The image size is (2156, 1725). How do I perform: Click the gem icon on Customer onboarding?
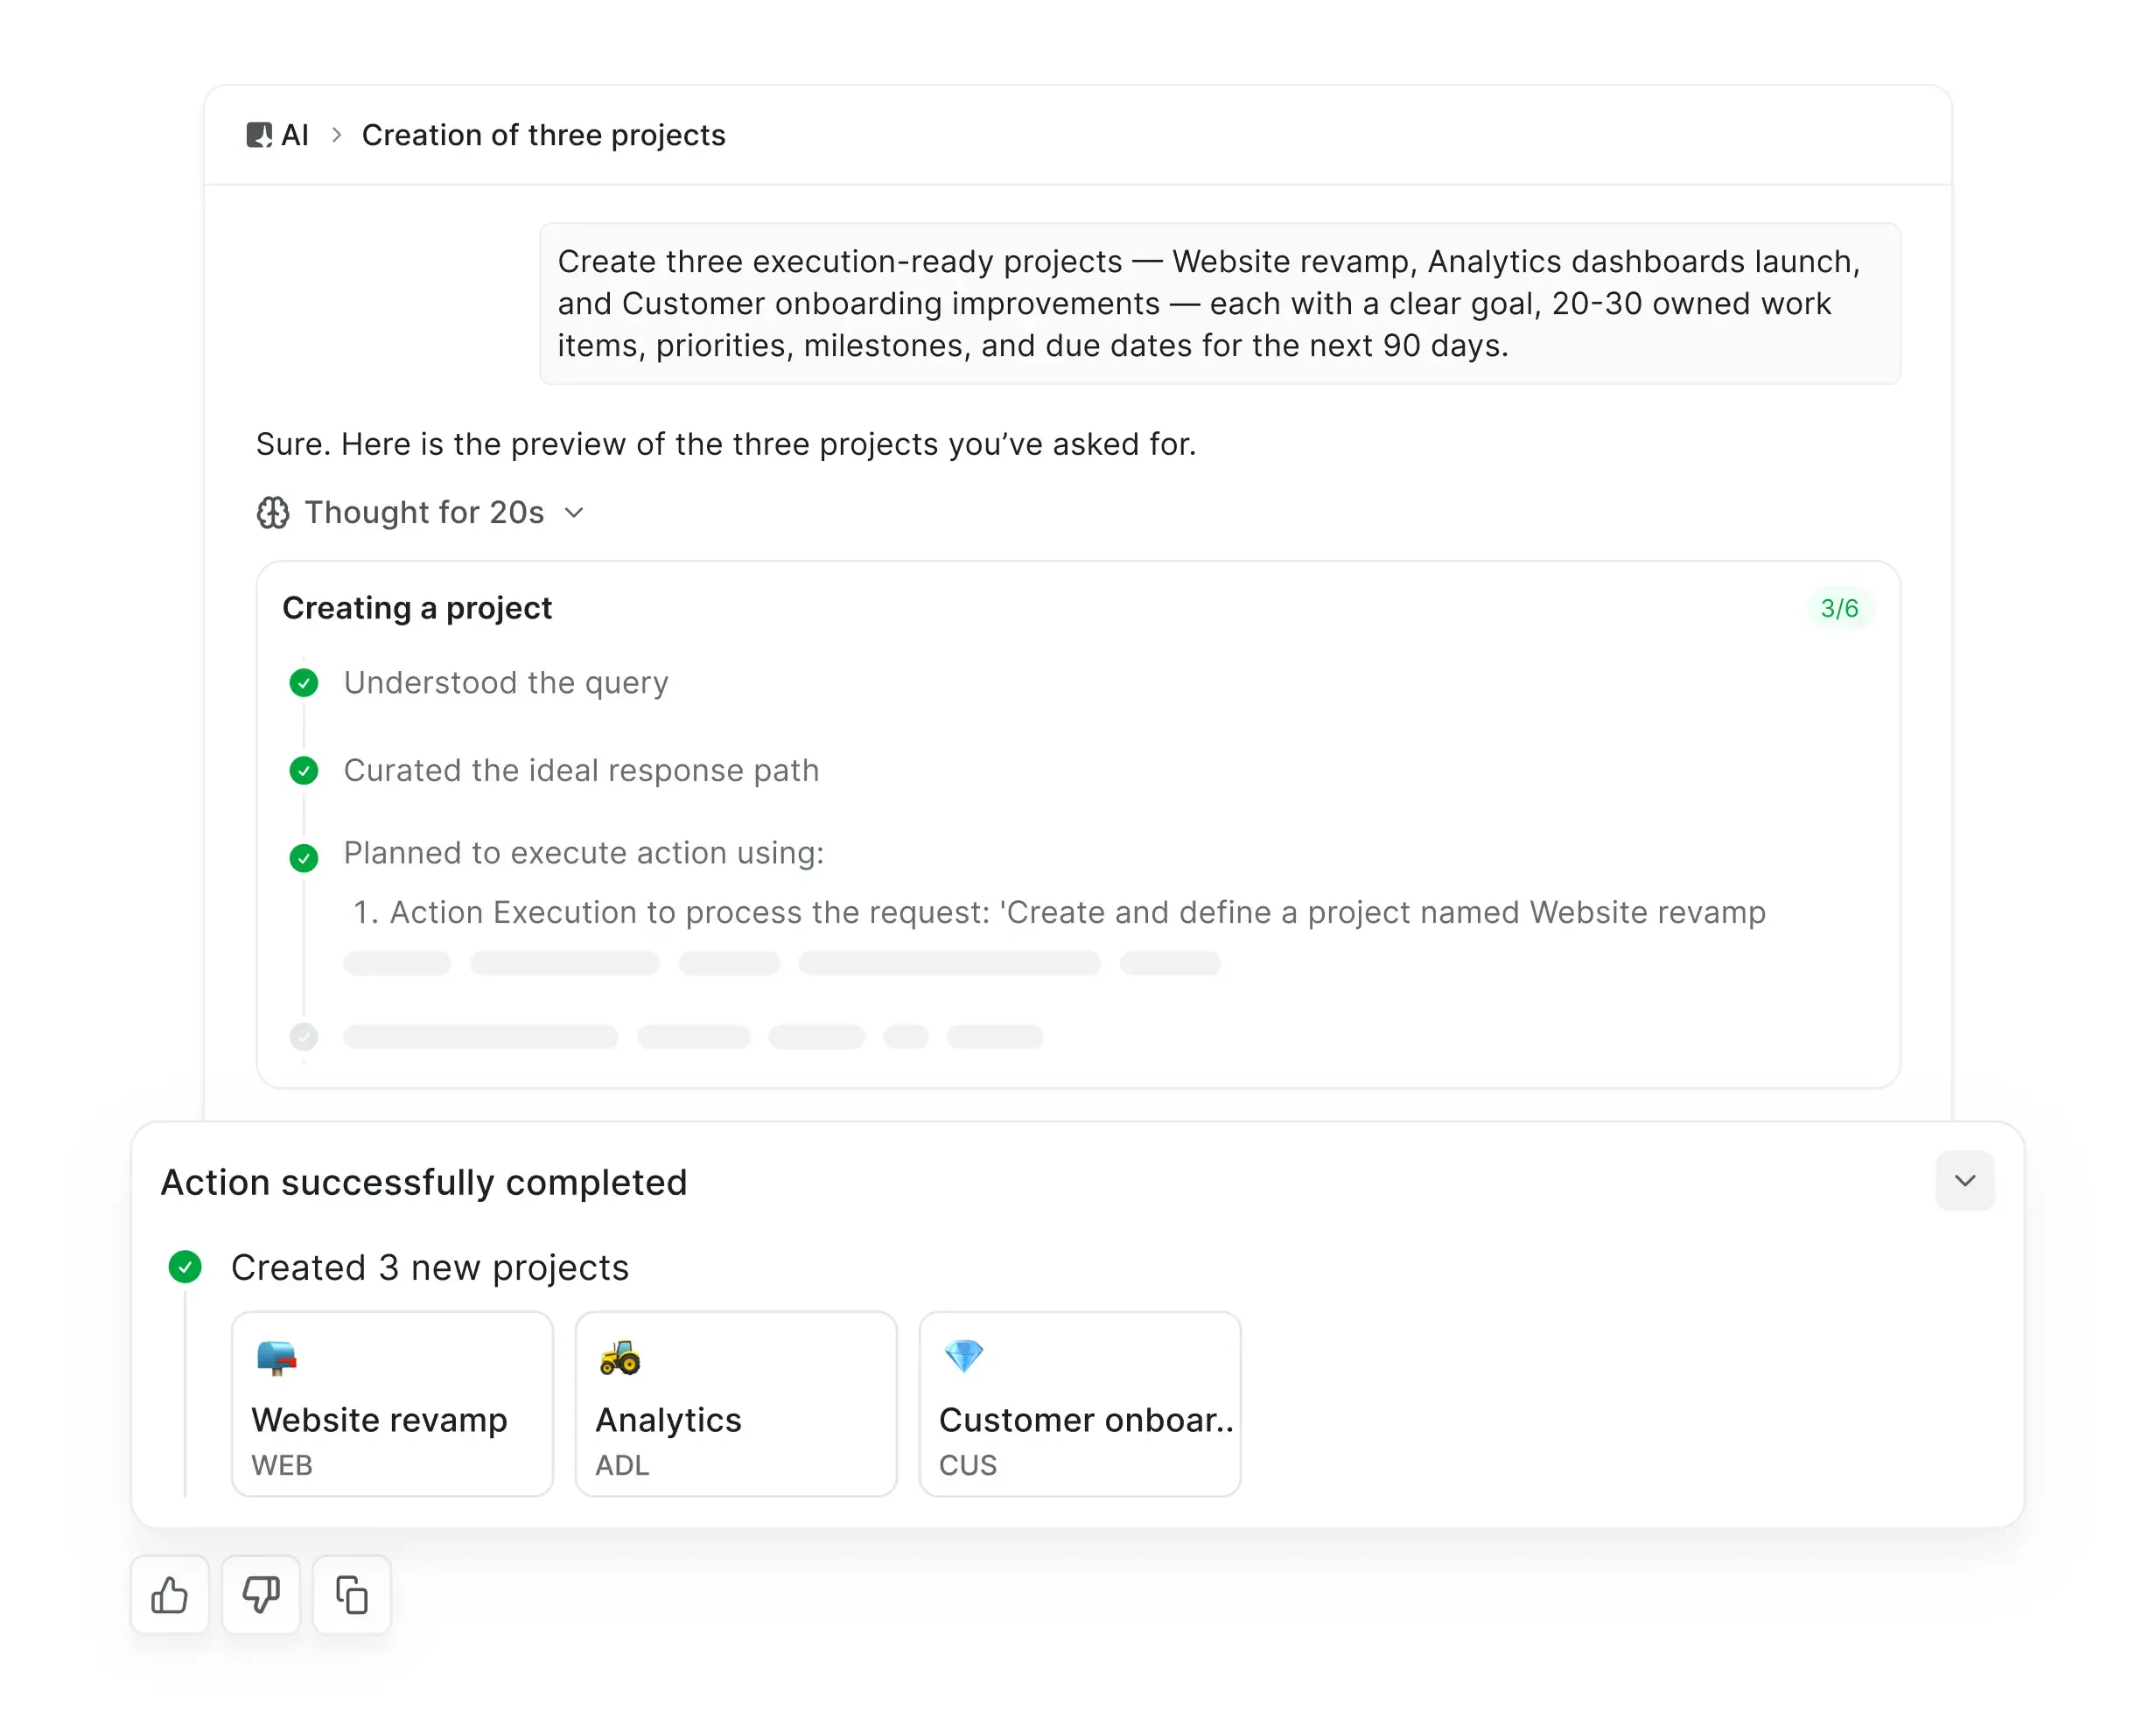click(964, 1357)
